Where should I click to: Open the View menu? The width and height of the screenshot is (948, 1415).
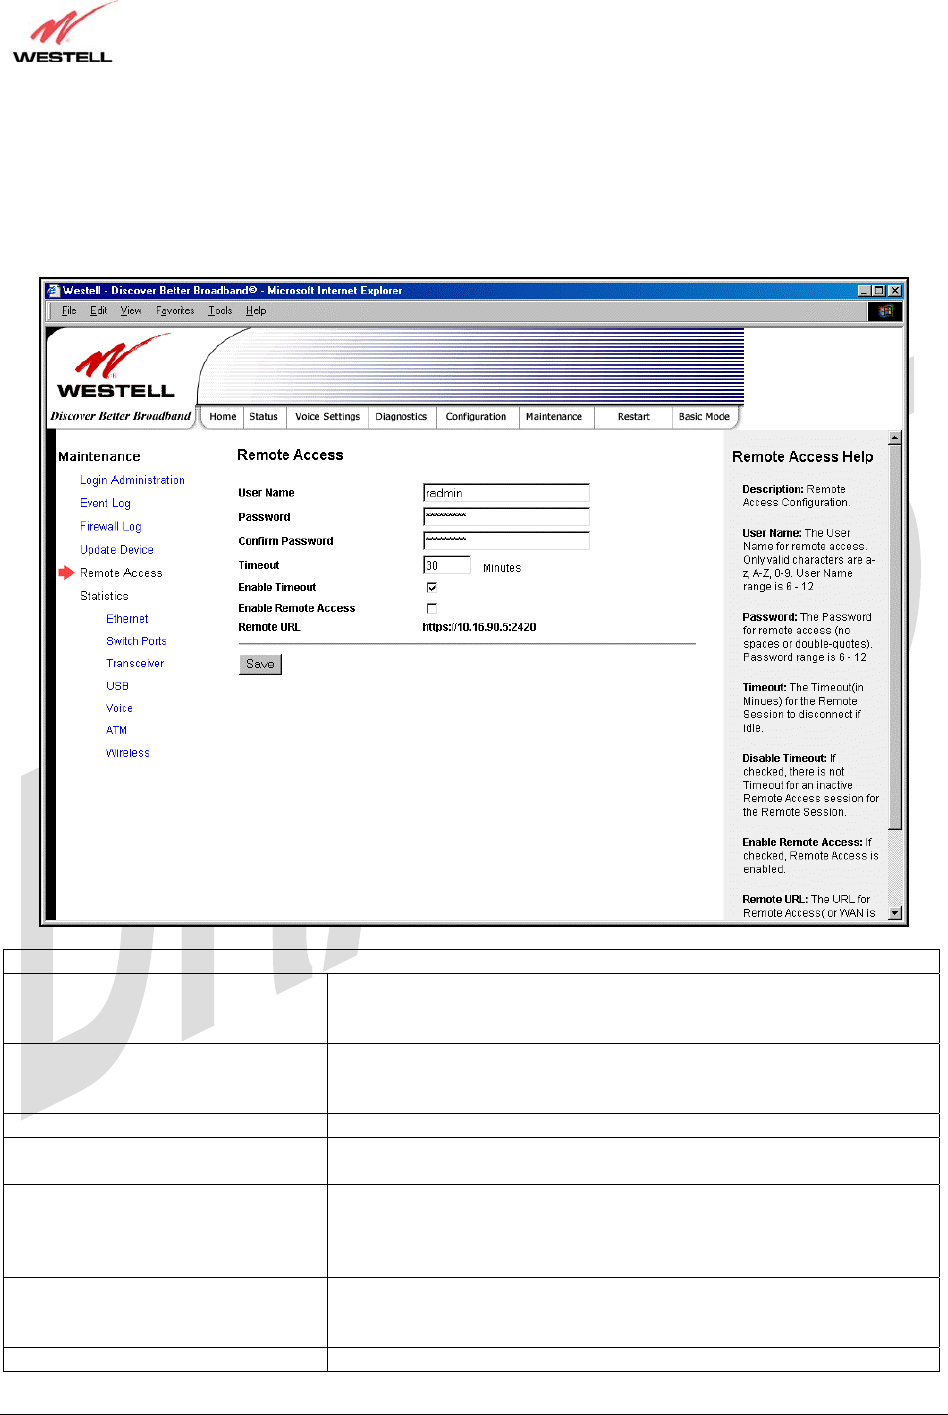(x=131, y=311)
